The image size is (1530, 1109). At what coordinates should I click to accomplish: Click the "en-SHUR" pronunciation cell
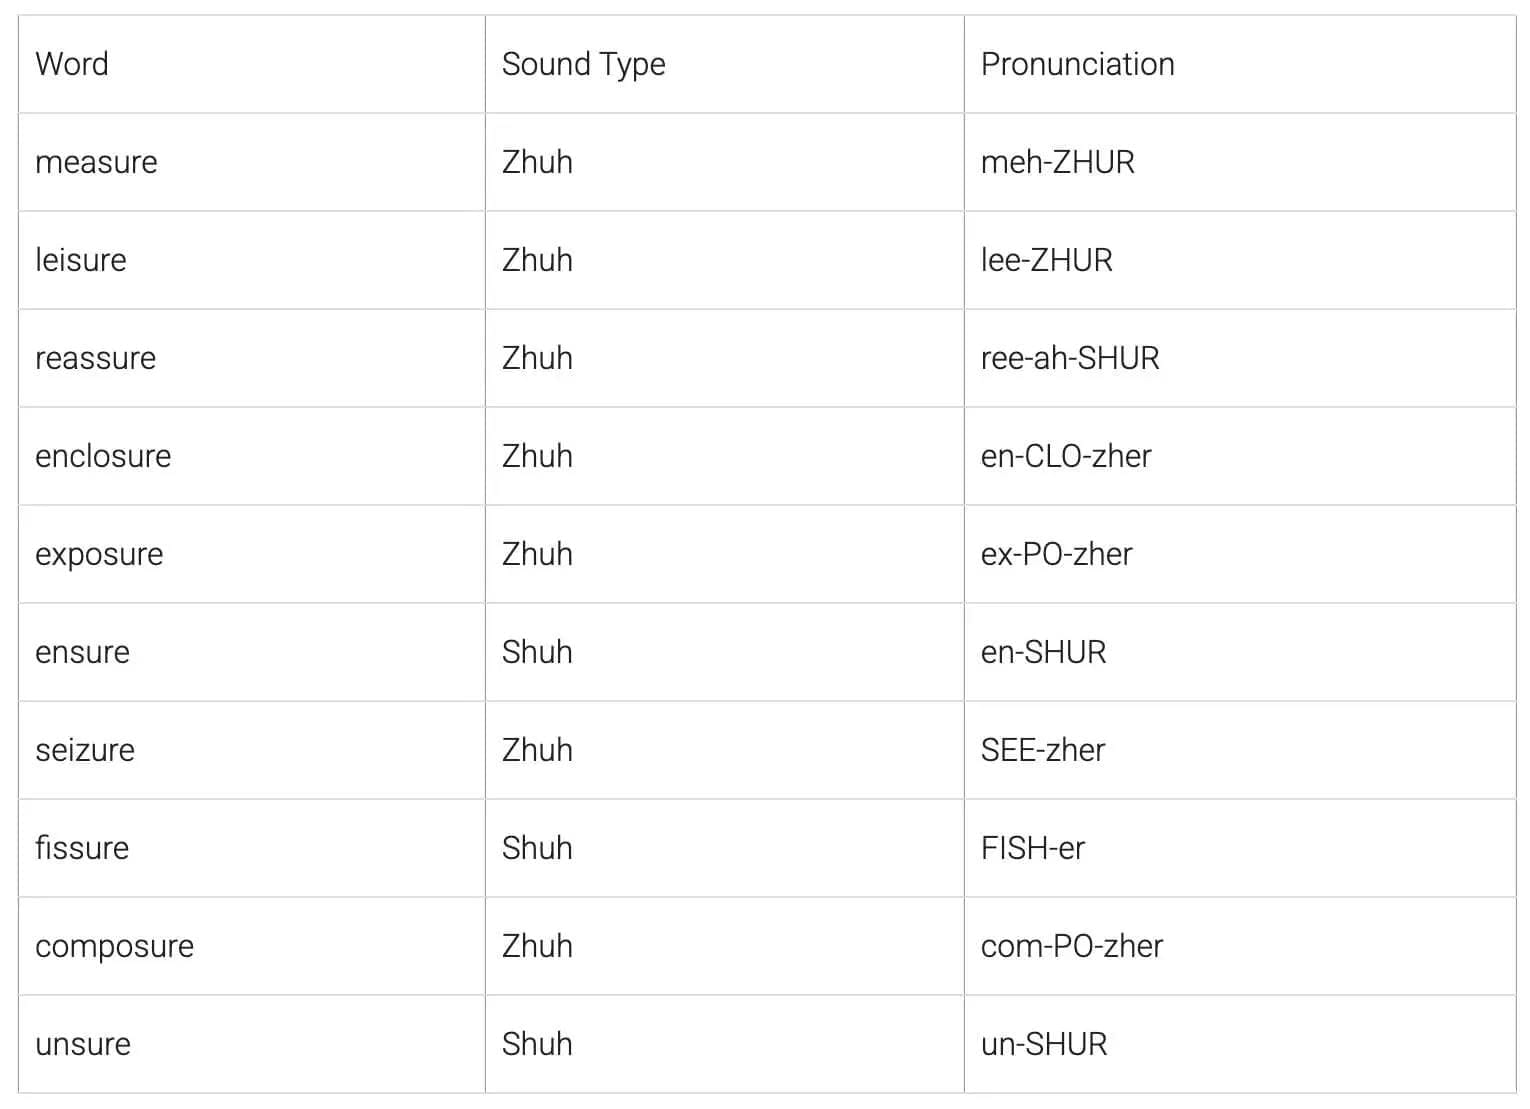tap(1043, 652)
